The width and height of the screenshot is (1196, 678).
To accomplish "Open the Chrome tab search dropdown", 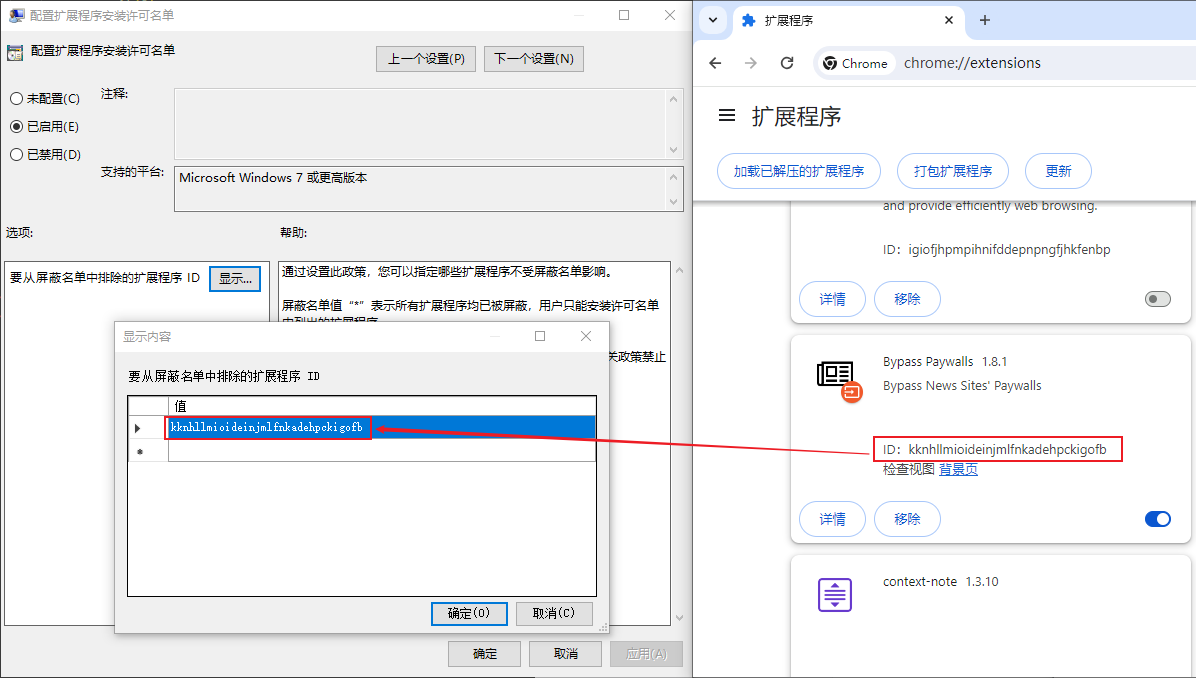I will click(713, 20).
